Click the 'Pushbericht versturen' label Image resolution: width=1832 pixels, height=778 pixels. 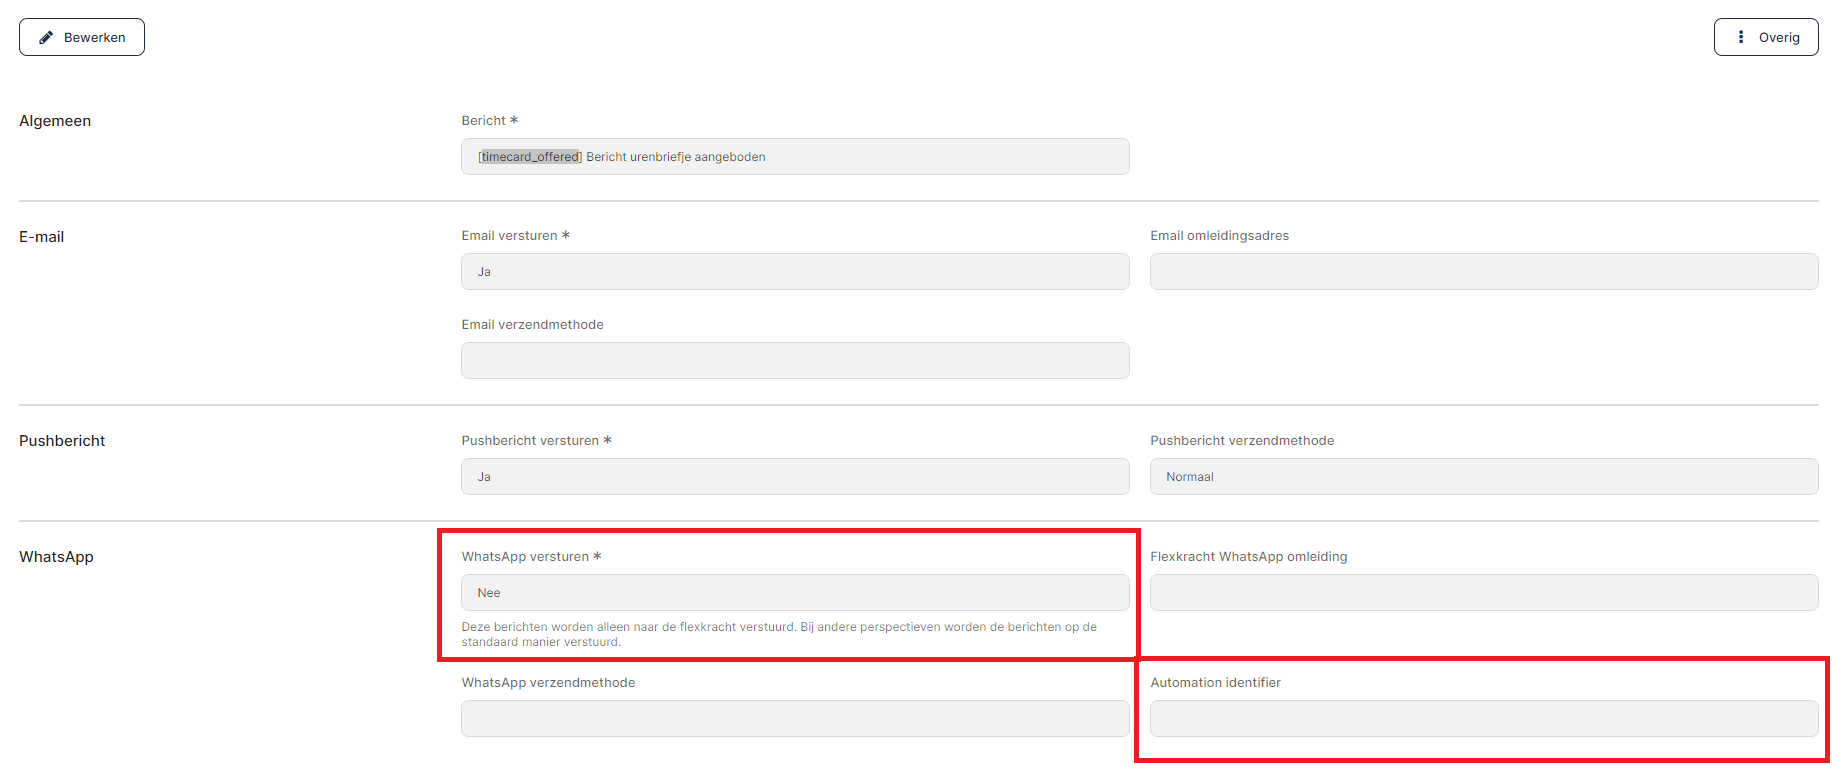(530, 441)
